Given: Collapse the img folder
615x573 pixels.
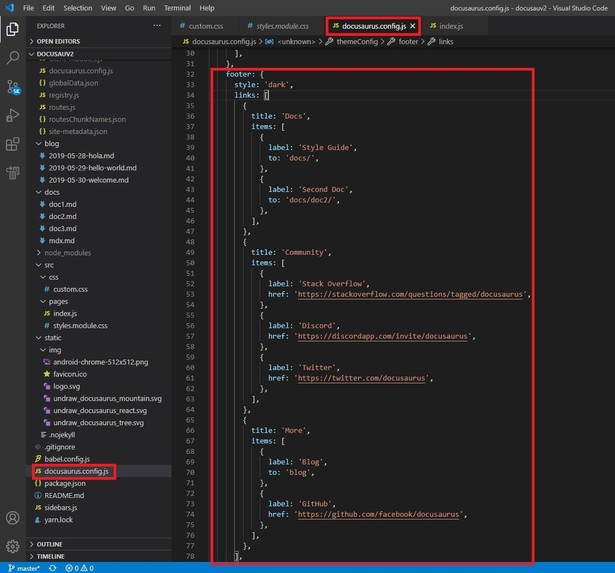Looking at the screenshot, I should point(55,350).
